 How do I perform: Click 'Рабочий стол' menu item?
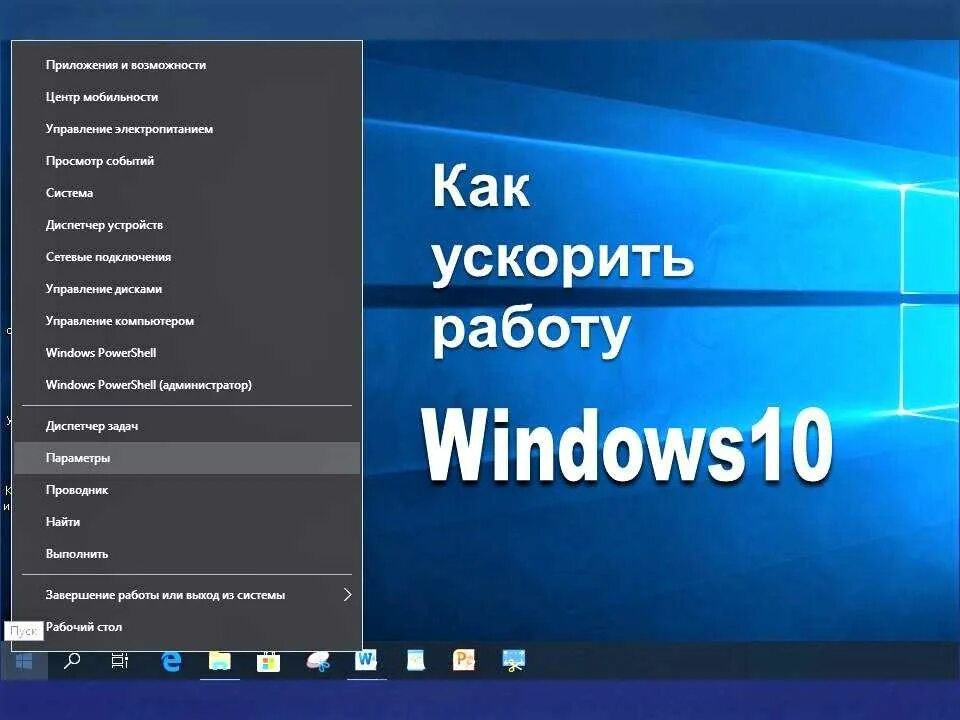click(x=187, y=626)
